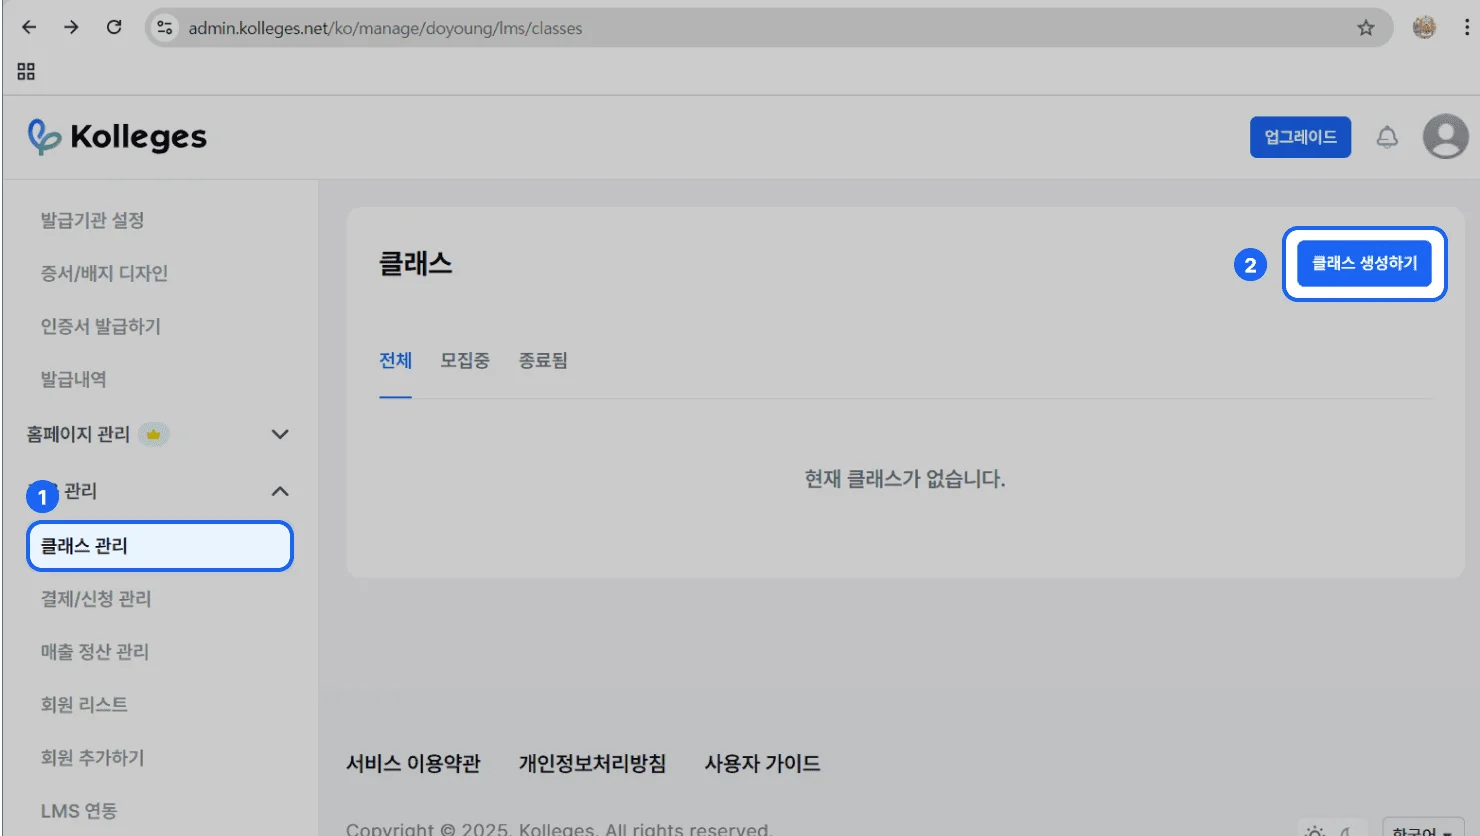Open the 사용자 가이드 footer link
1480x836 pixels.
[762, 764]
